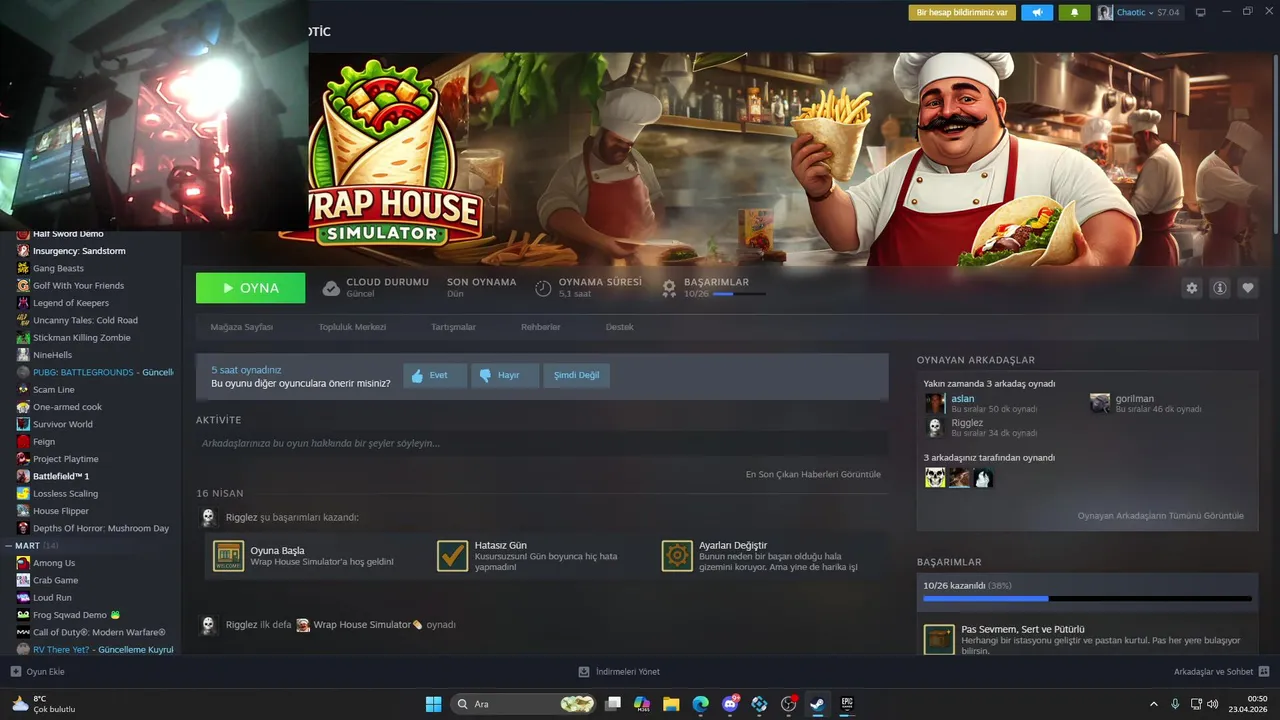The height and width of the screenshot is (720, 1280).
Task: Click the activity message input field
Action: (x=542, y=443)
